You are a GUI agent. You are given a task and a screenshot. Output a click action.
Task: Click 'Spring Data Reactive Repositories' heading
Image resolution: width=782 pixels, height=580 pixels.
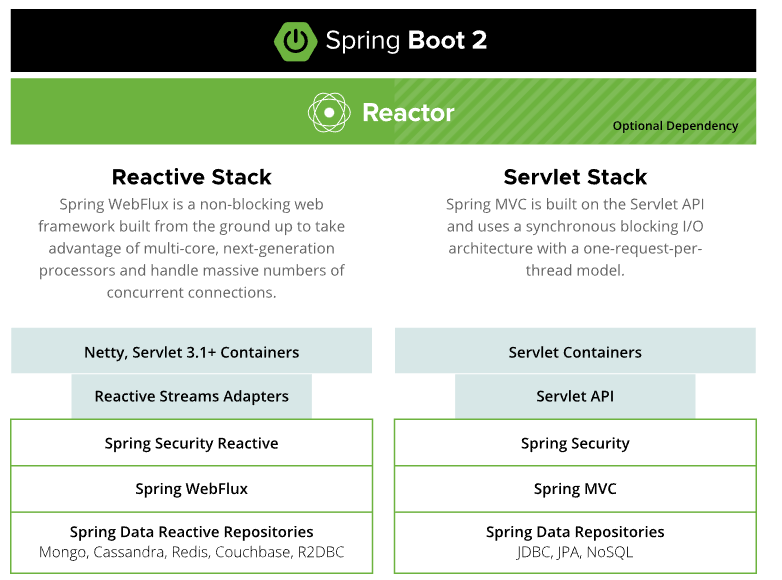[192, 532]
